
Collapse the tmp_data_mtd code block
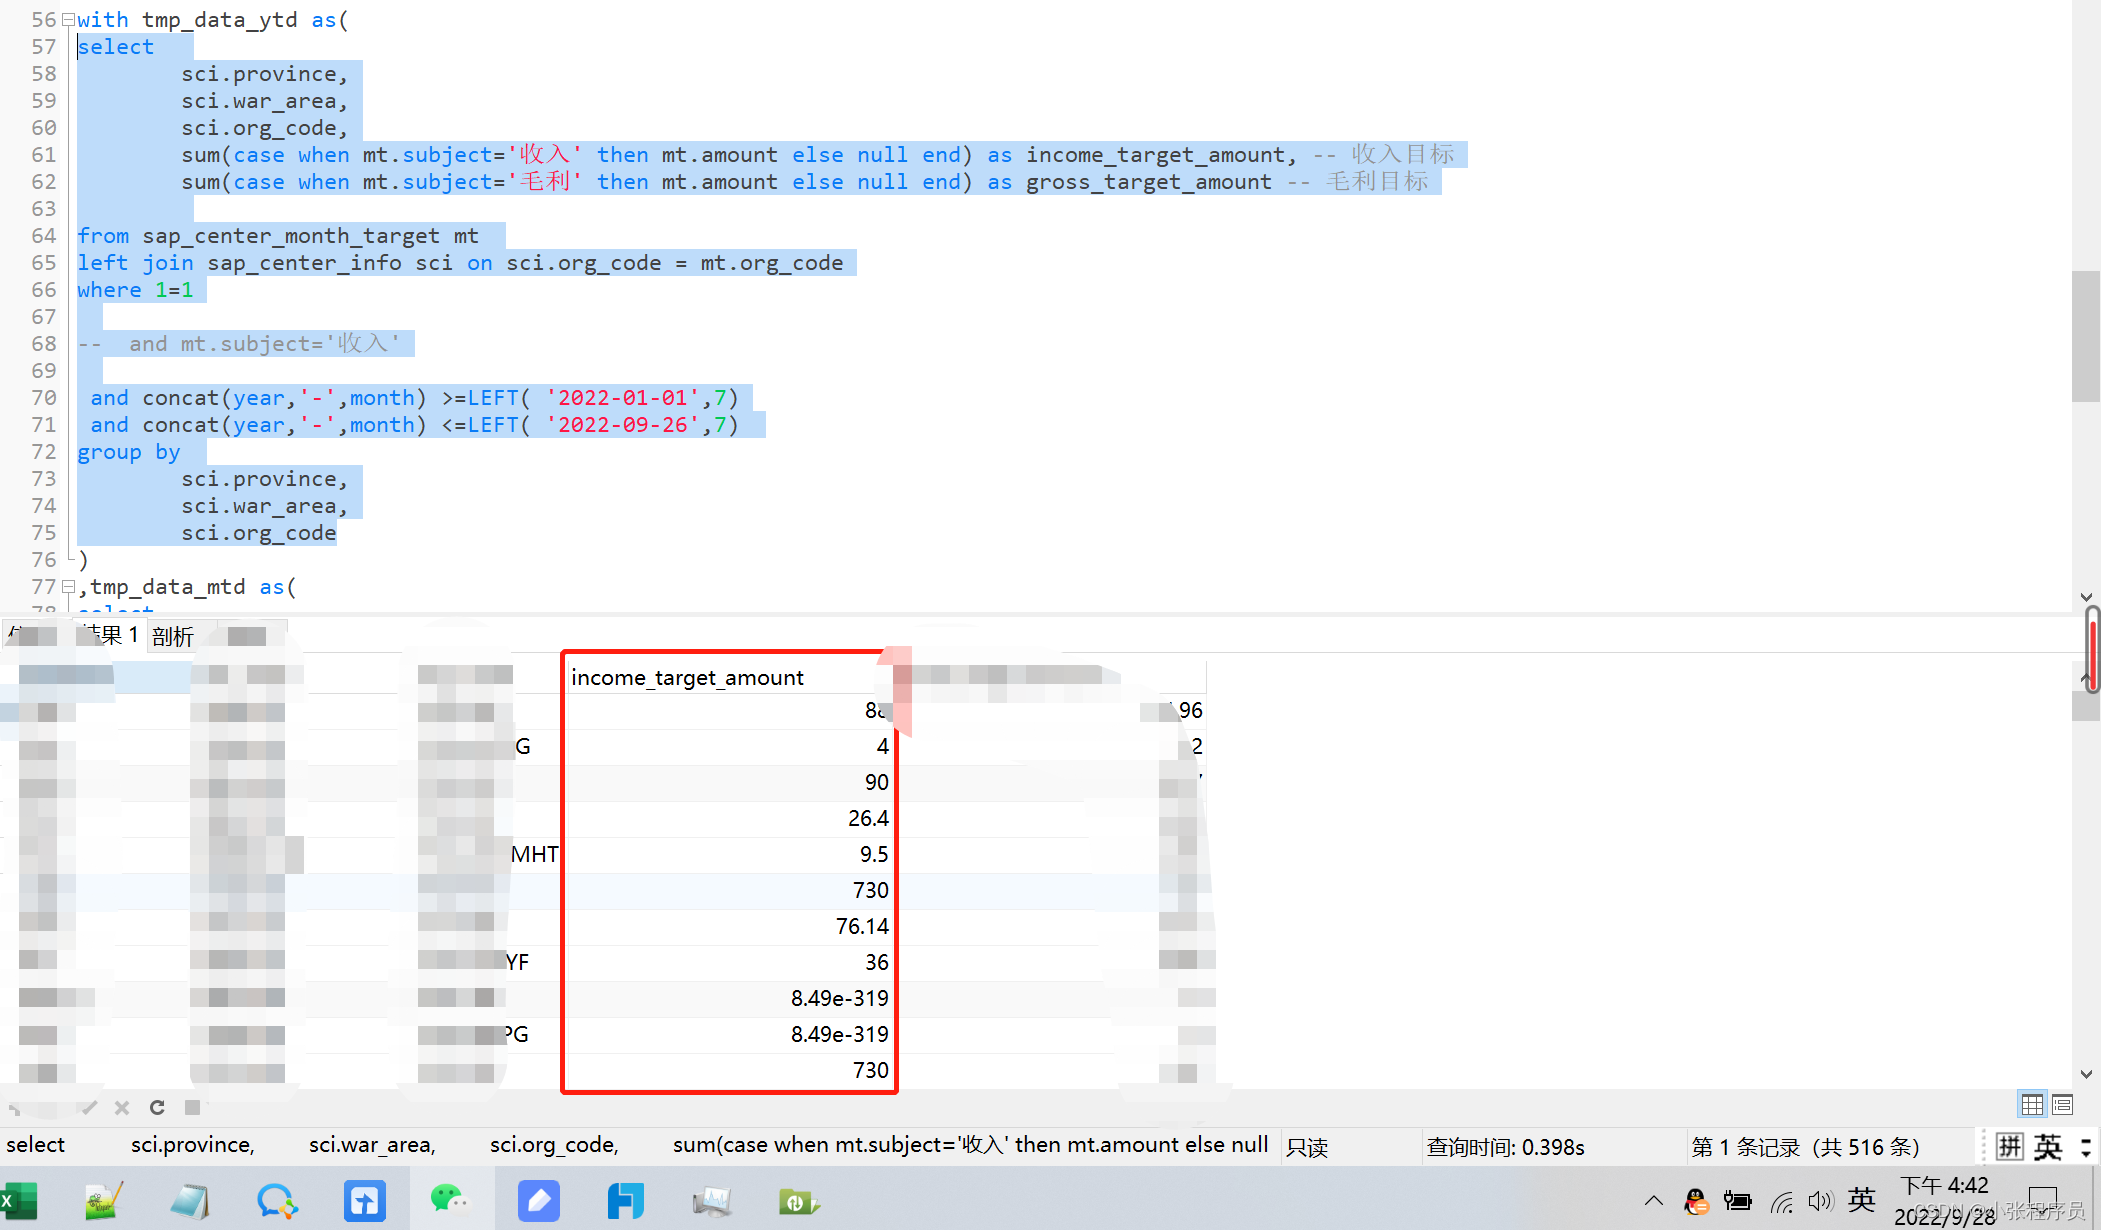click(x=68, y=587)
